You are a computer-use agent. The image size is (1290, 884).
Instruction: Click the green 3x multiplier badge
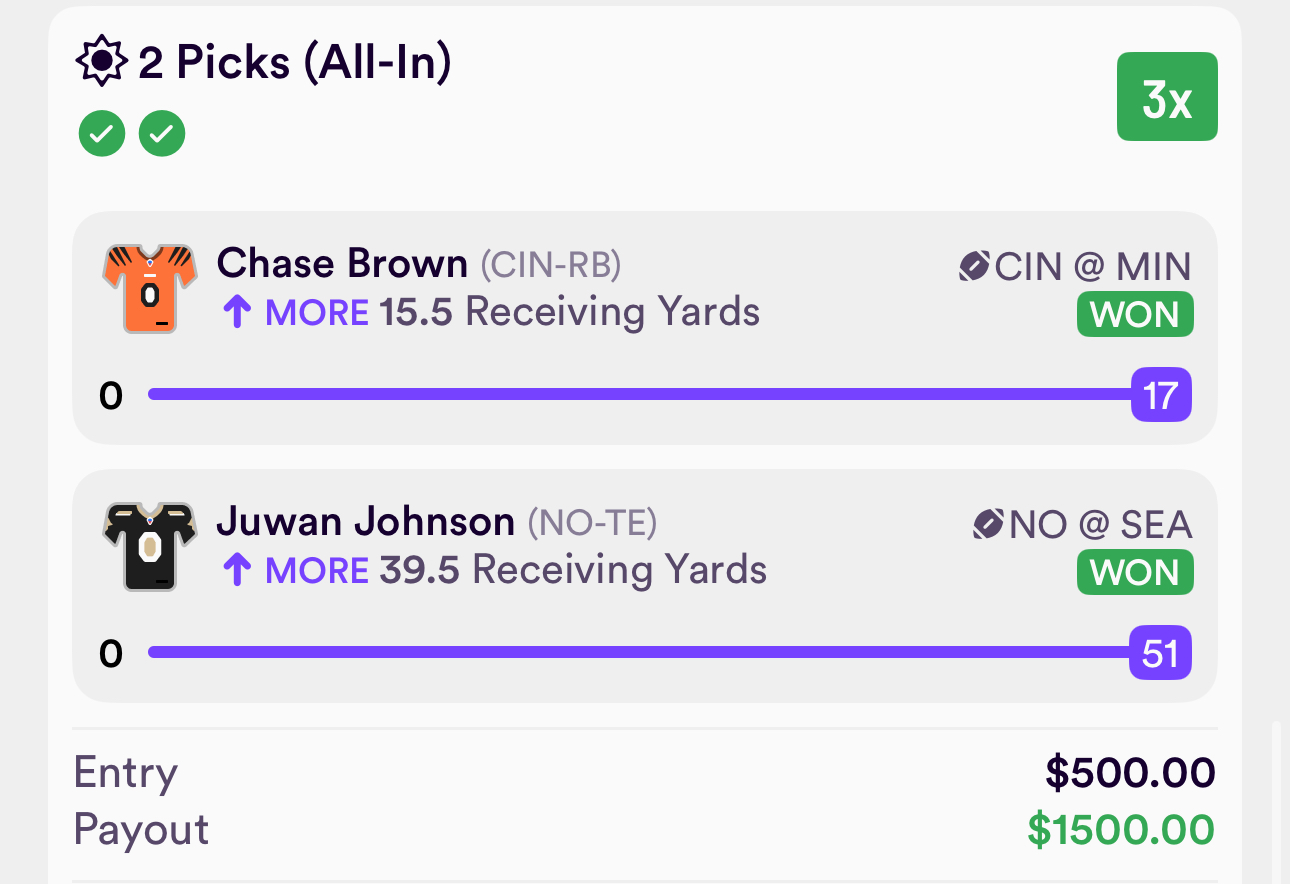pyautogui.click(x=1167, y=97)
